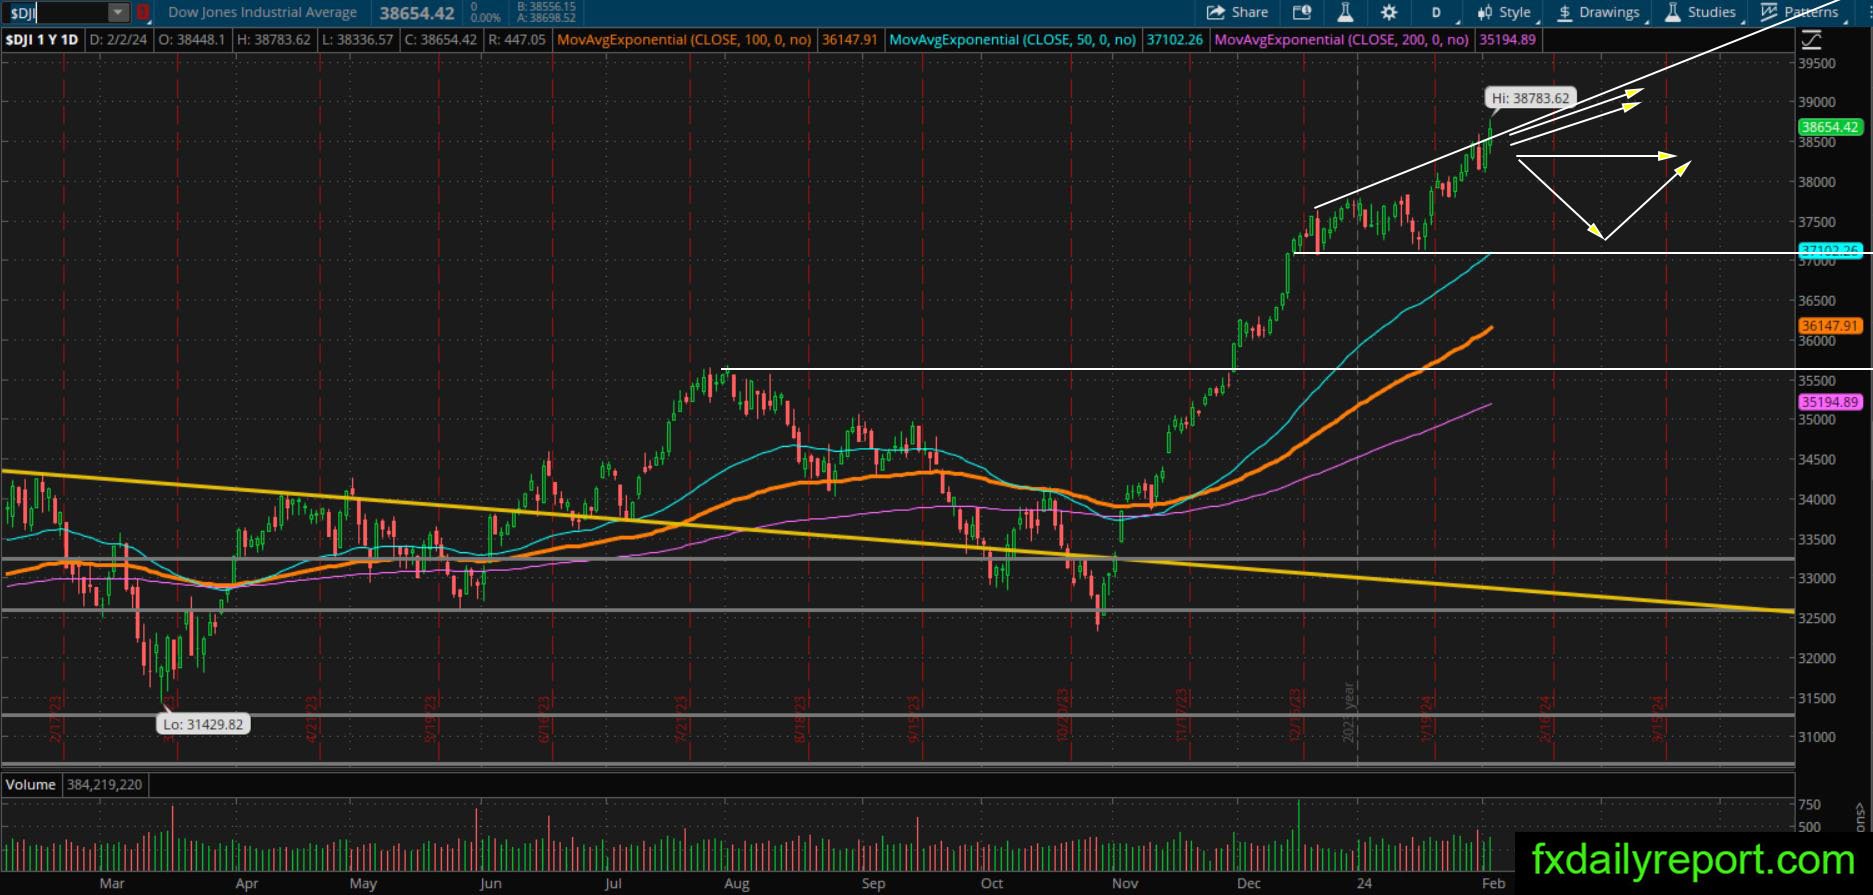Click the 34000 level on the price axis
1873x895 pixels.
(1817, 499)
